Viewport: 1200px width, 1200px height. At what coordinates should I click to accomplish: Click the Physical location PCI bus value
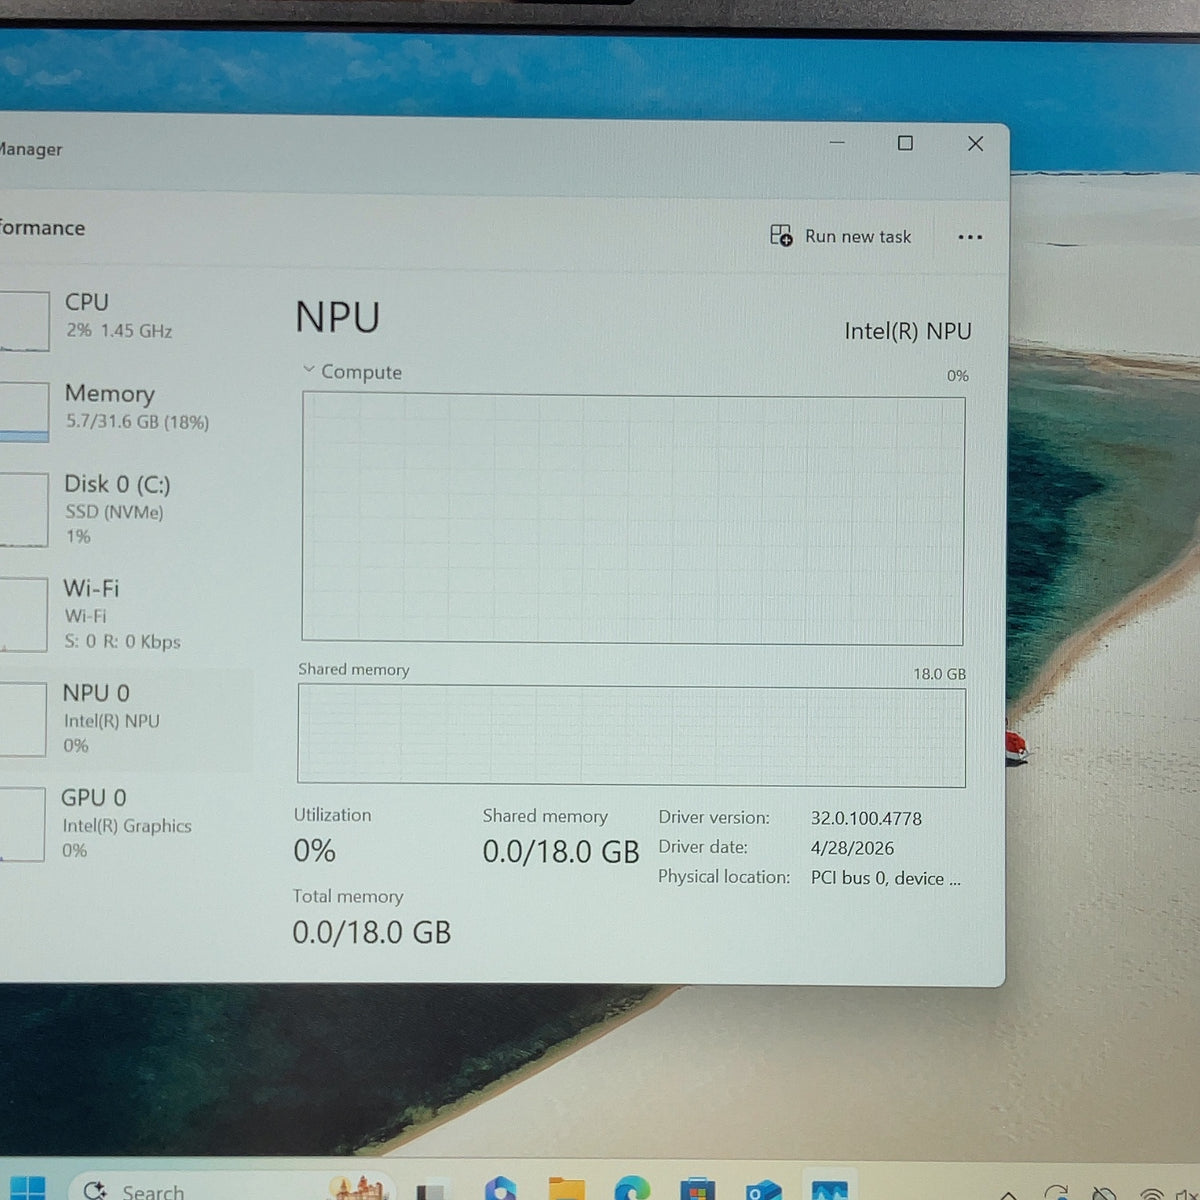click(x=885, y=878)
